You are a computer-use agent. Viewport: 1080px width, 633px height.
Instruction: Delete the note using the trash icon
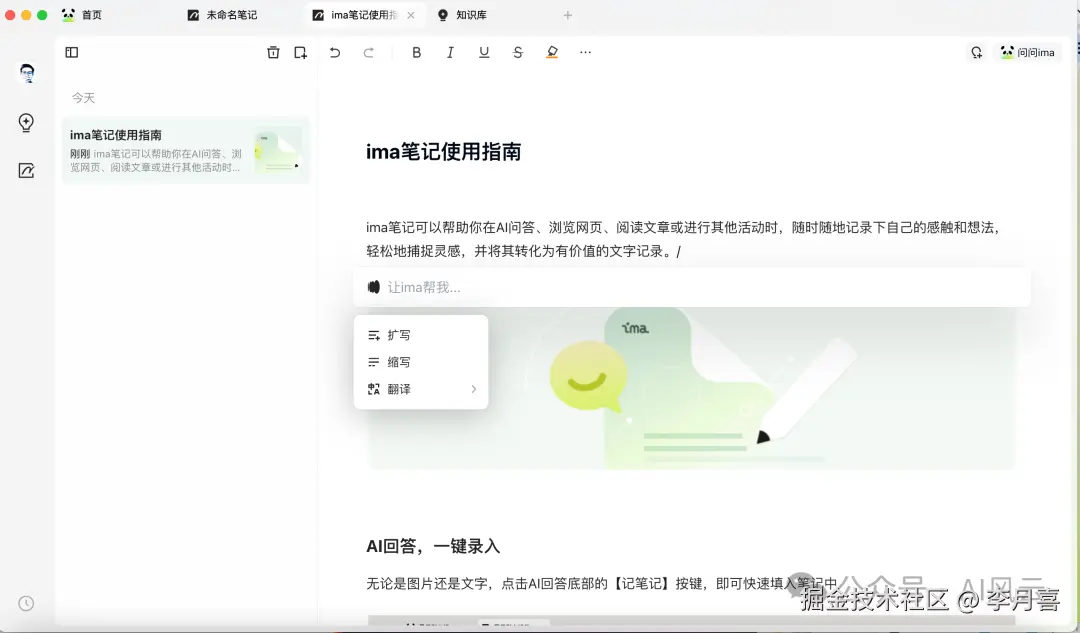[x=273, y=52]
